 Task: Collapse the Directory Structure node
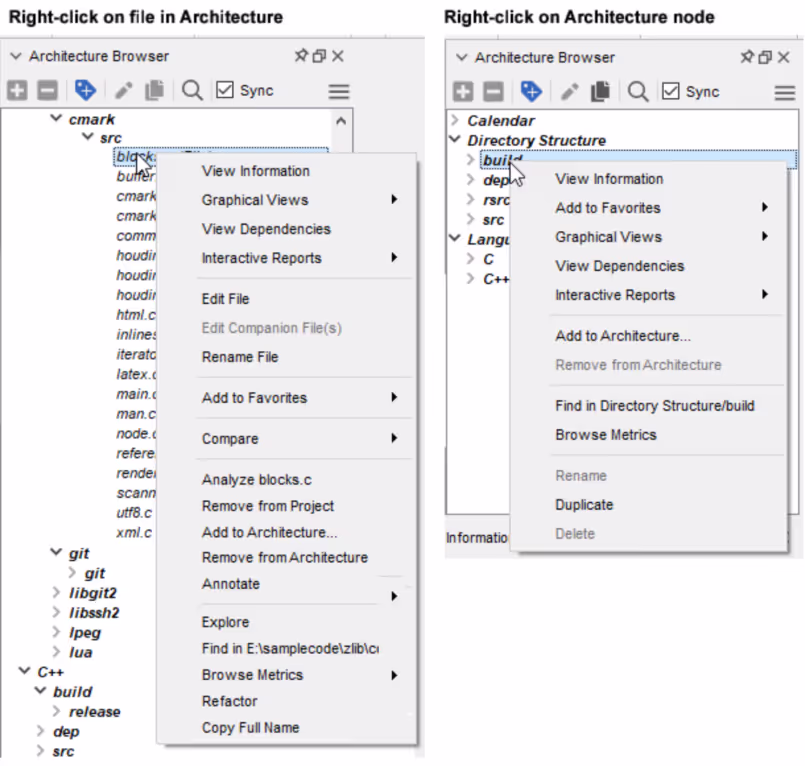pyautogui.click(x=454, y=139)
